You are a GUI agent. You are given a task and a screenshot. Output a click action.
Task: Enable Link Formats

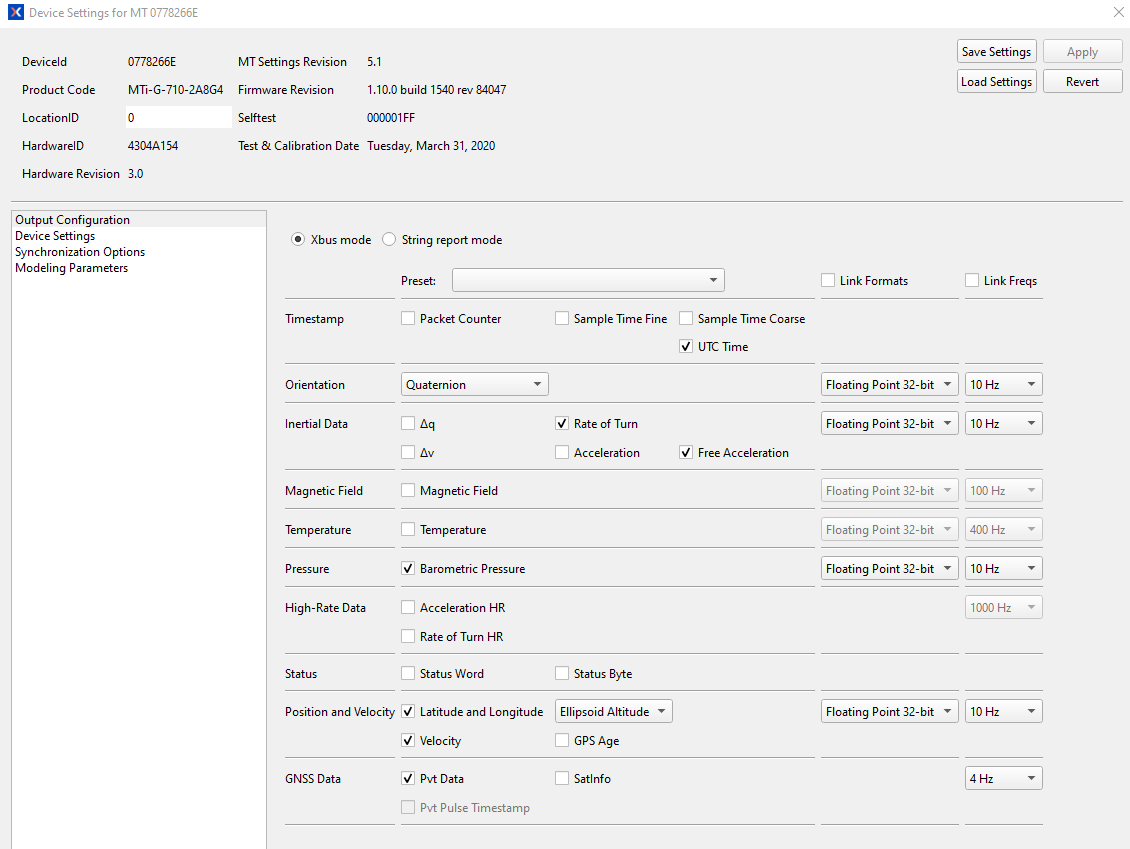[x=828, y=280]
